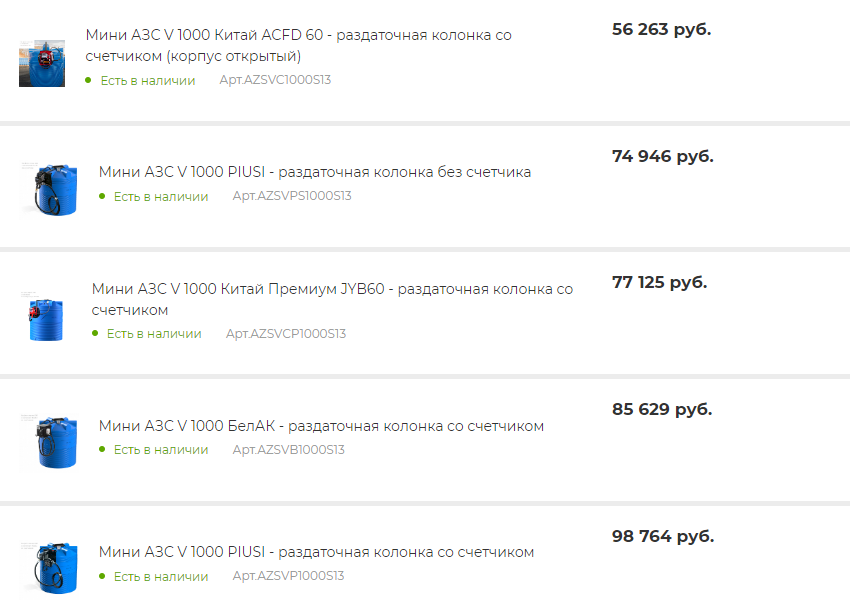Click article number AZSVCP1000S13

[286, 333]
